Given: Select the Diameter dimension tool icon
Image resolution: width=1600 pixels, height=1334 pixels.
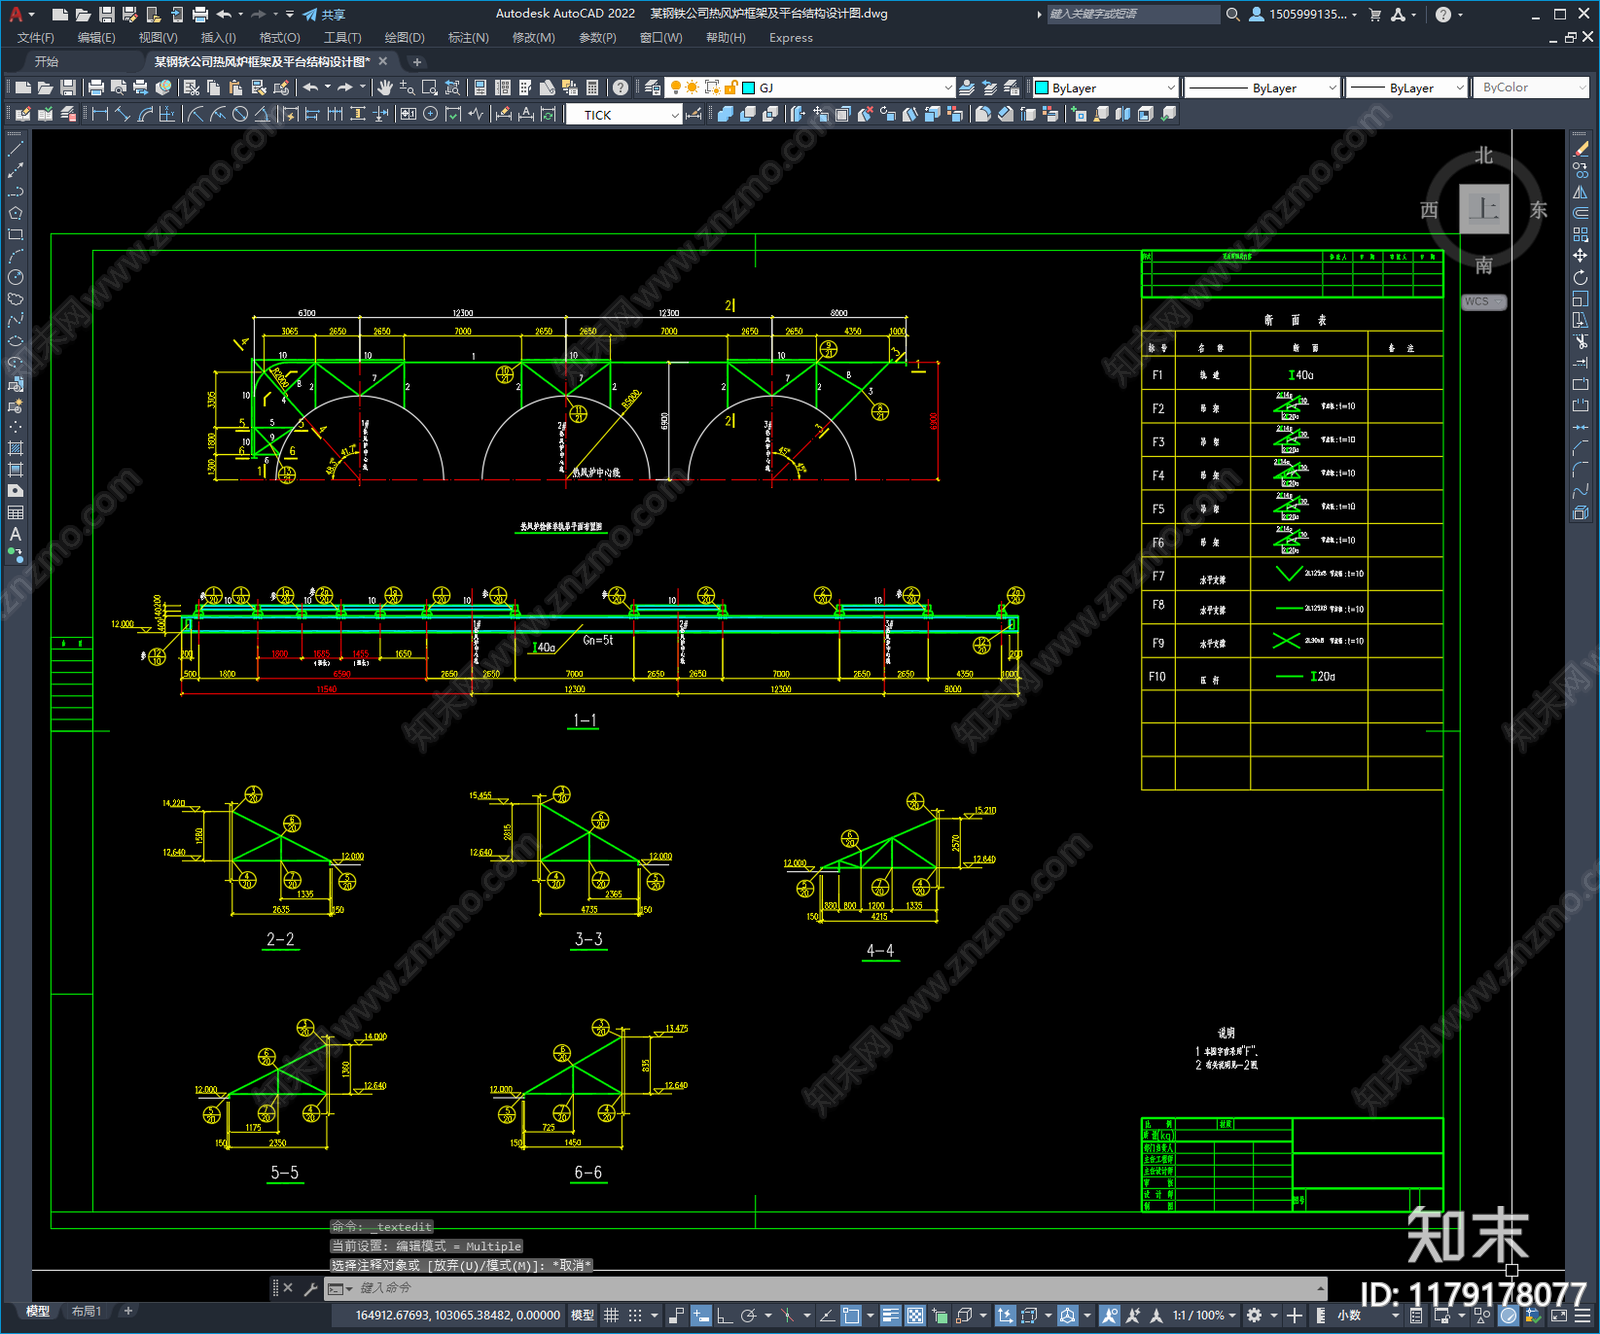Looking at the screenshot, I should (x=240, y=114).
